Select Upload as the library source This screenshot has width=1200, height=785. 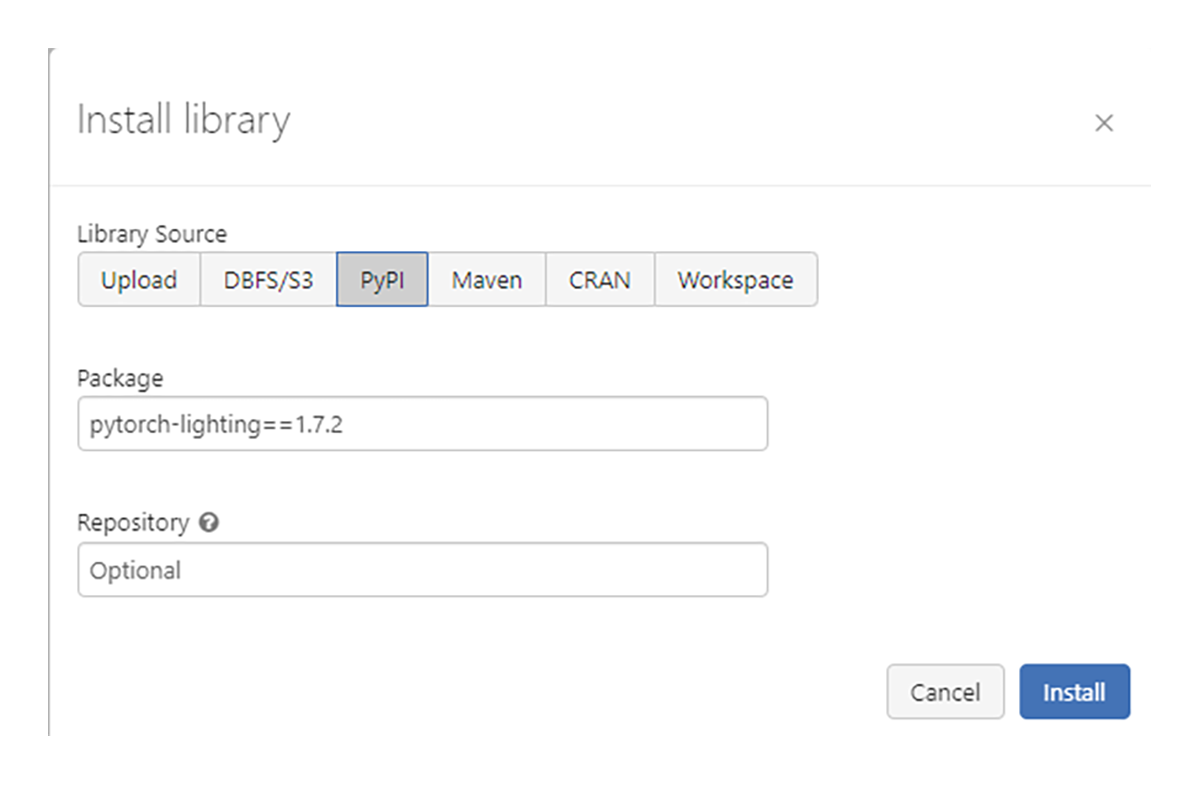139,280
